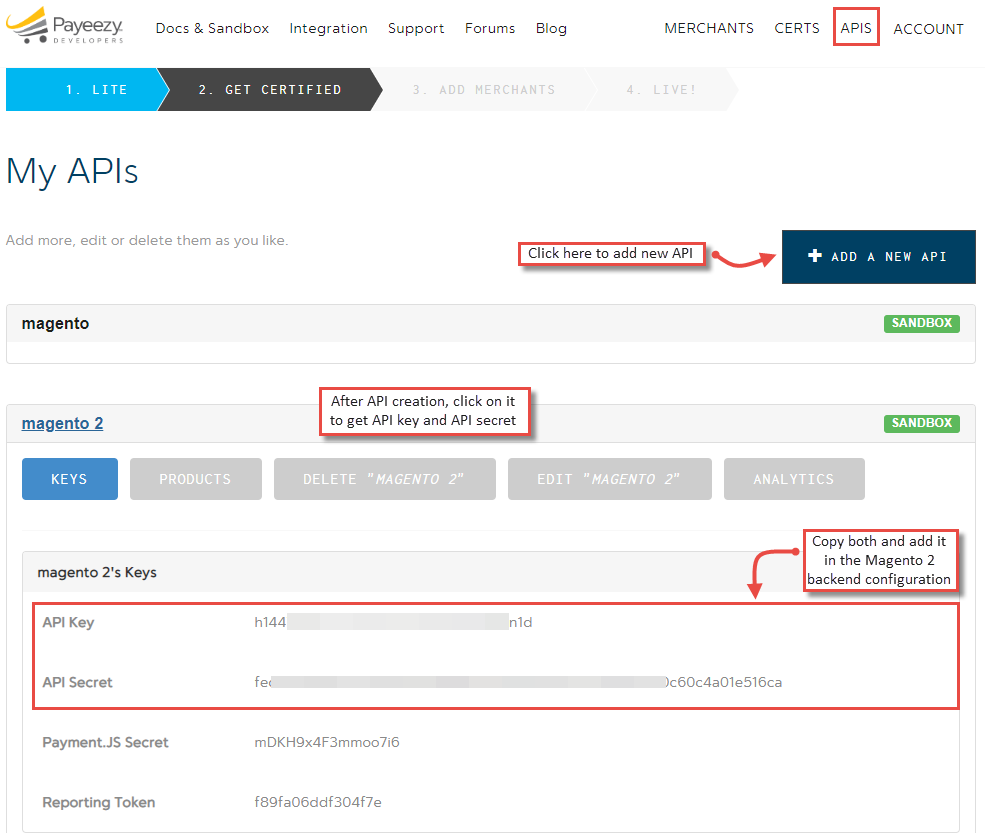The image size is (985, 833).
Task: Visit the Blog page
Action: [552, 28]
